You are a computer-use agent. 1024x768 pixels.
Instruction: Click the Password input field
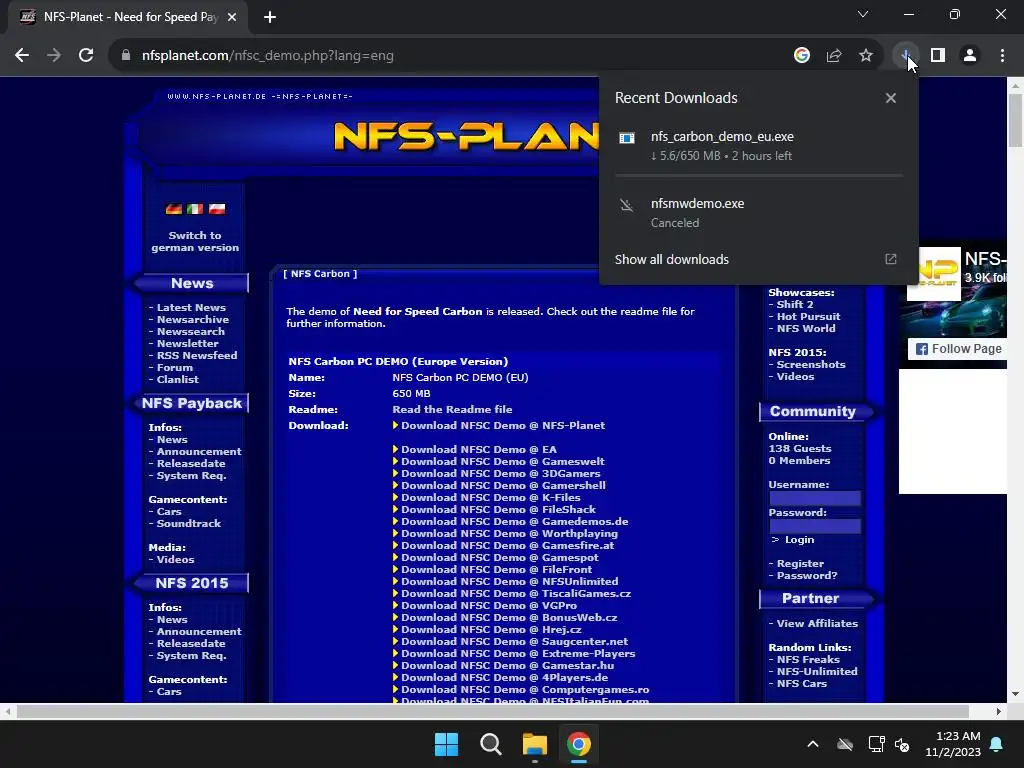pos(814,526)
